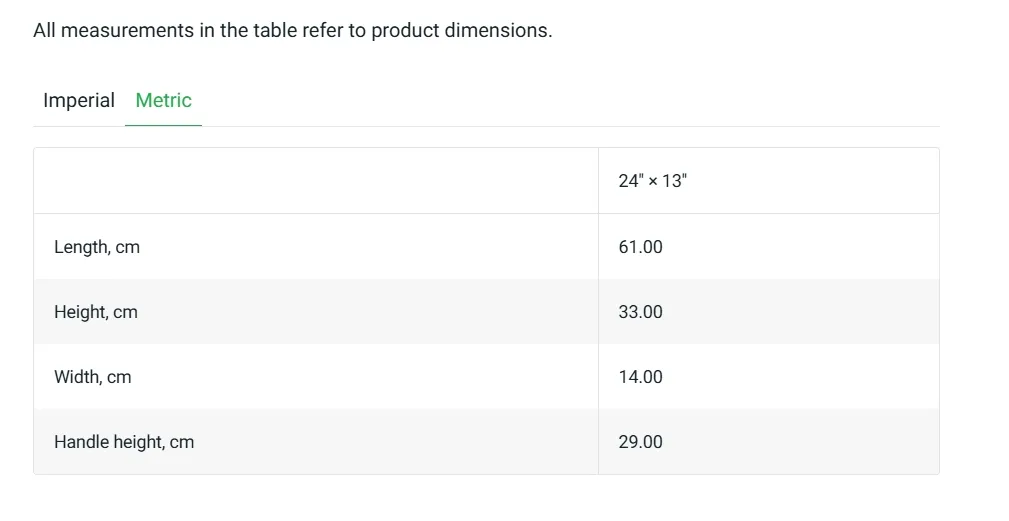Click the 29.00 handle height value
Screen dimensions: 1009x521
[x=640, y=442]
